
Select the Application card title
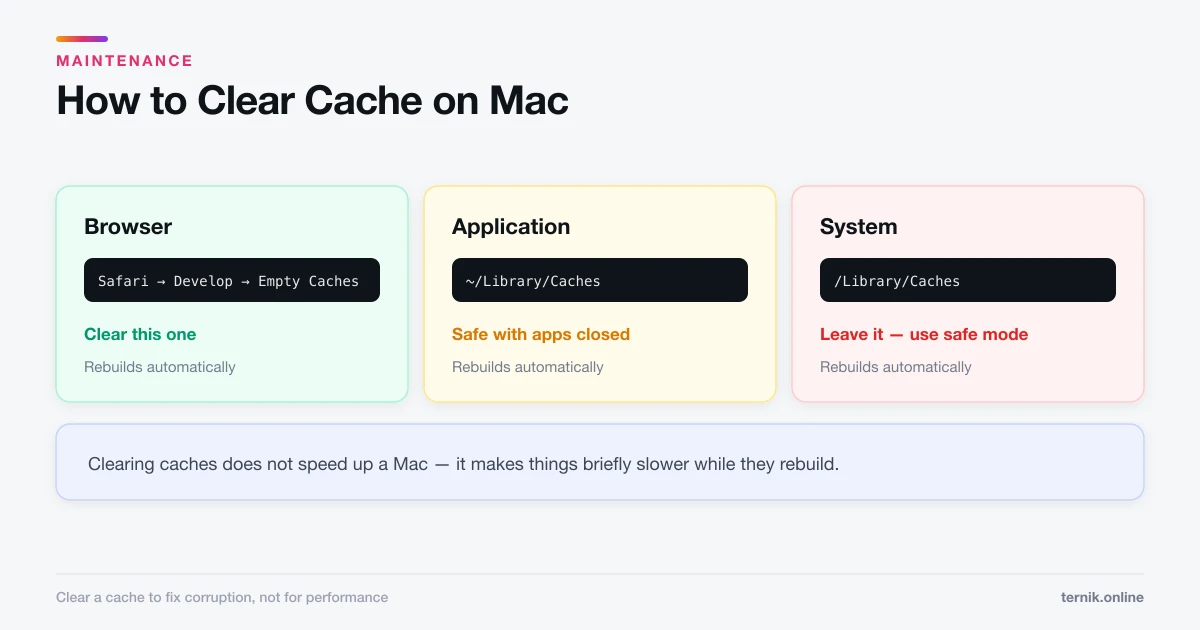(x=511, y=227)
